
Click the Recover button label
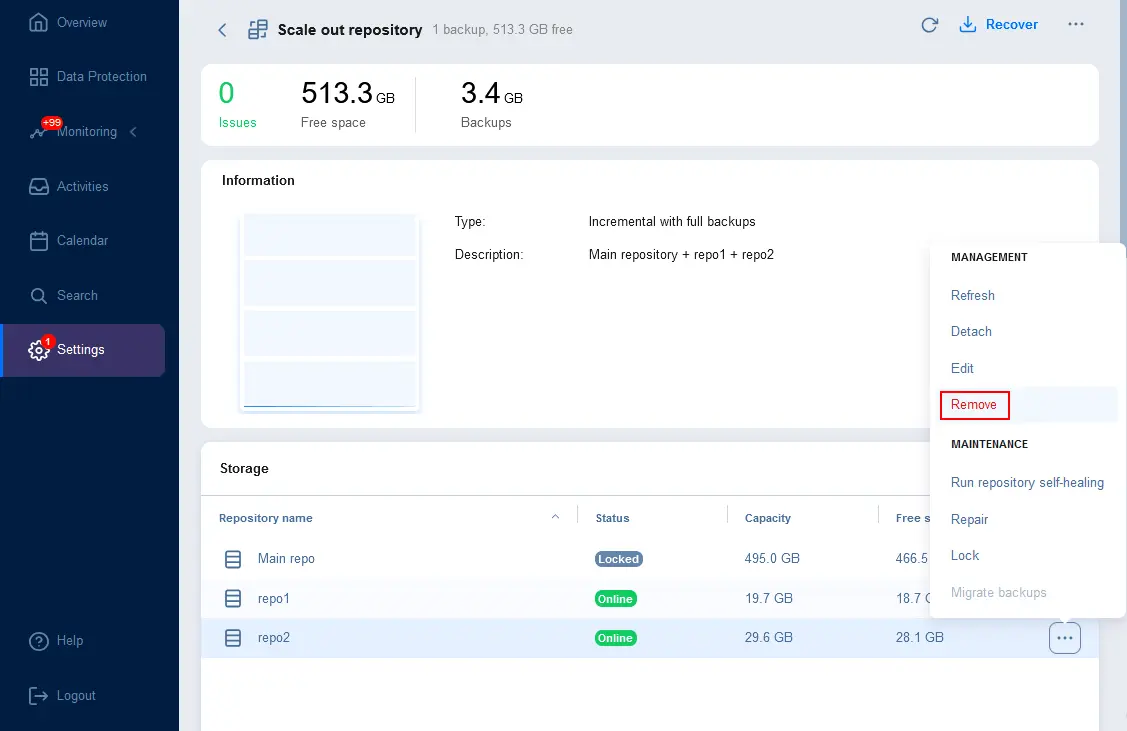(1011, 24)
